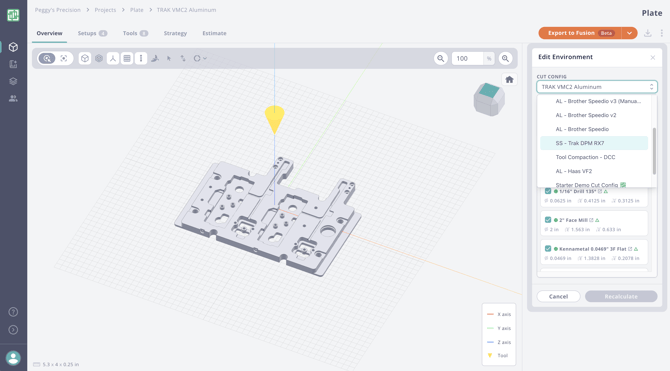Click the zoom out magnifier icon
Viewport: 670px width, 371px height.
click(441, 59)
